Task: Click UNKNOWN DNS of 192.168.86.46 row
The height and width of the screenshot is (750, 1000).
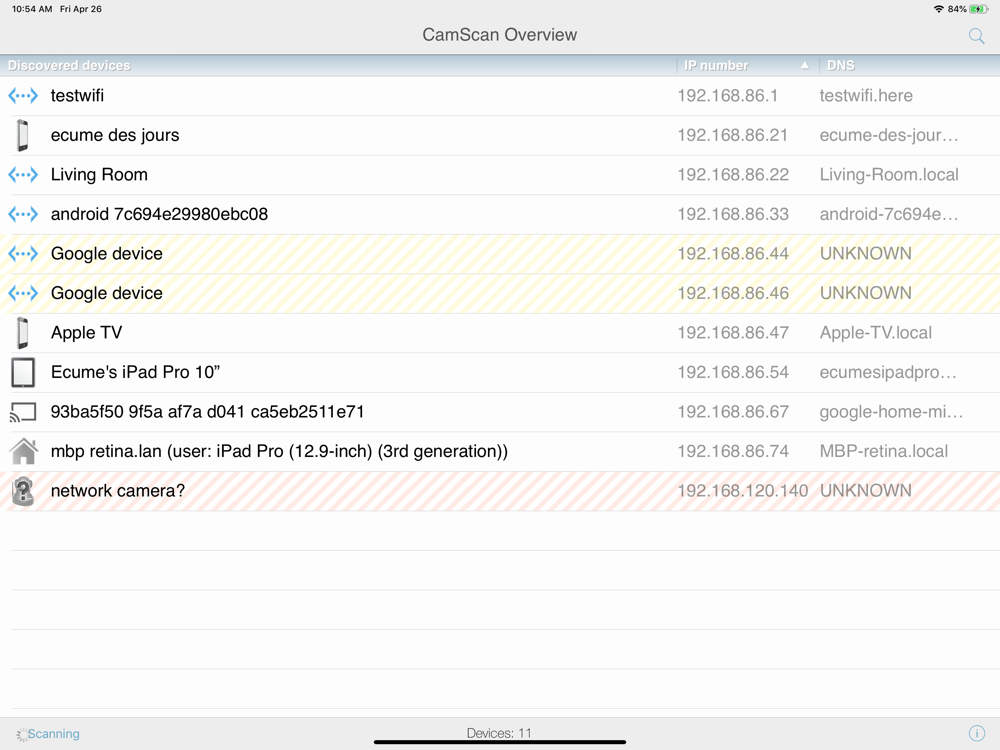Action: click(x=865, y=293)
